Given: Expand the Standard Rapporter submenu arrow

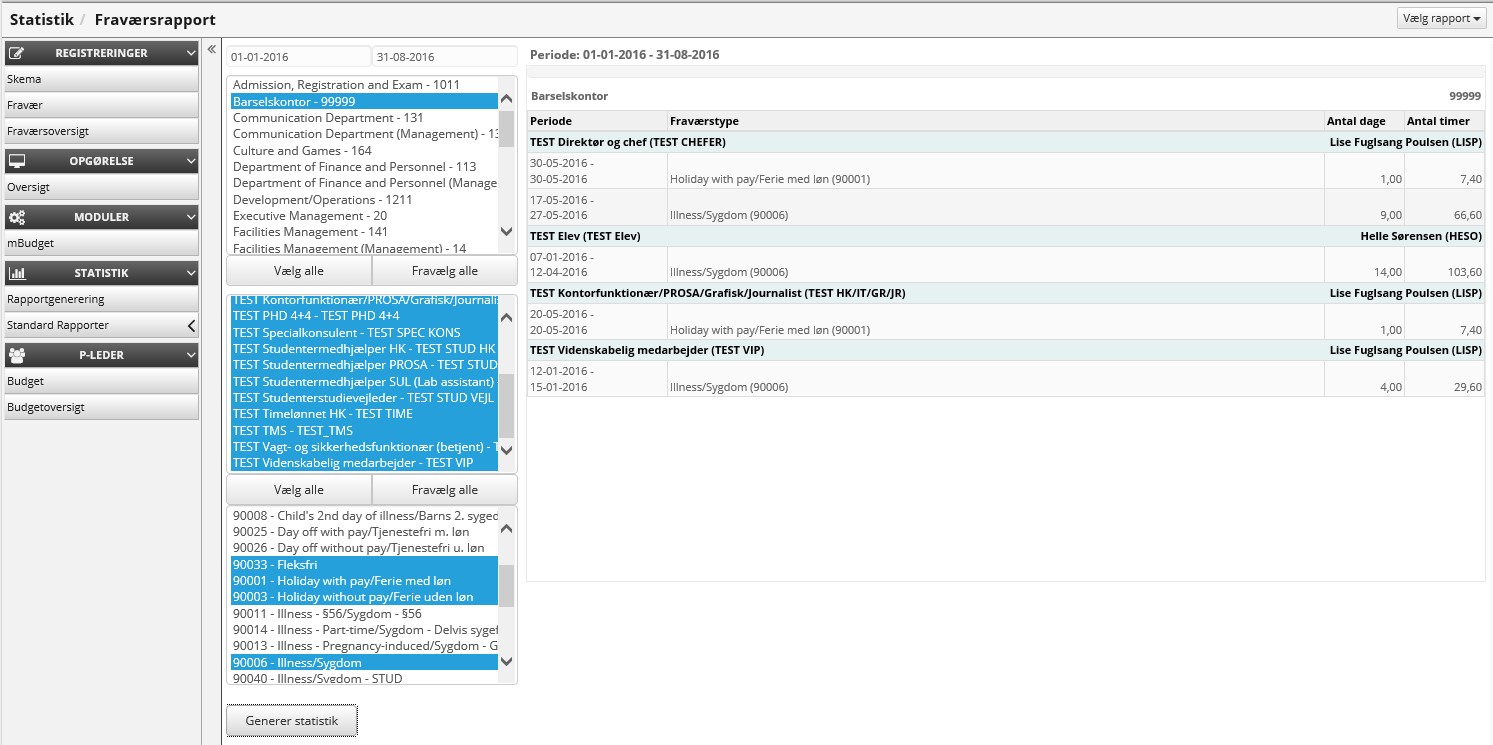Looking at the screenshot, I should pos(191,325).
